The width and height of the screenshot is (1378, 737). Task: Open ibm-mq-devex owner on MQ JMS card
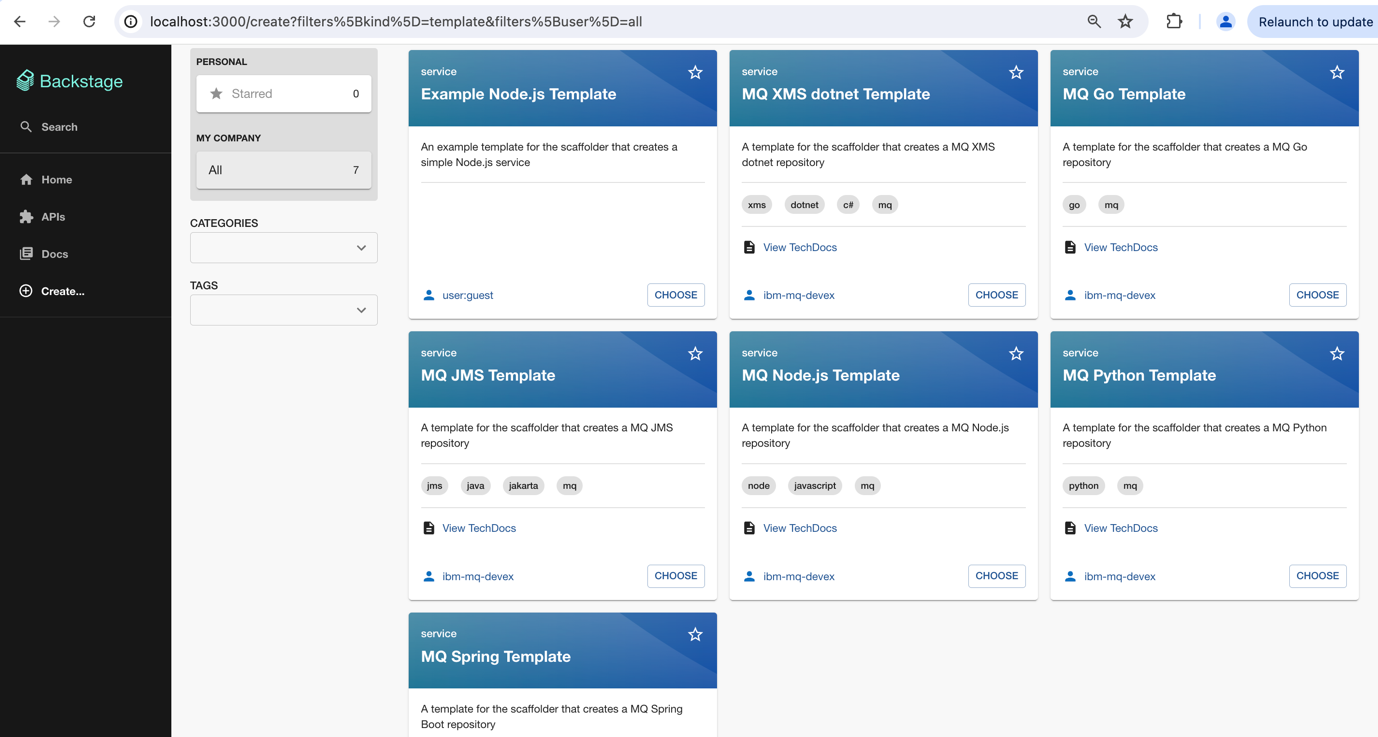pyautogui.click(x=478, y=576)
